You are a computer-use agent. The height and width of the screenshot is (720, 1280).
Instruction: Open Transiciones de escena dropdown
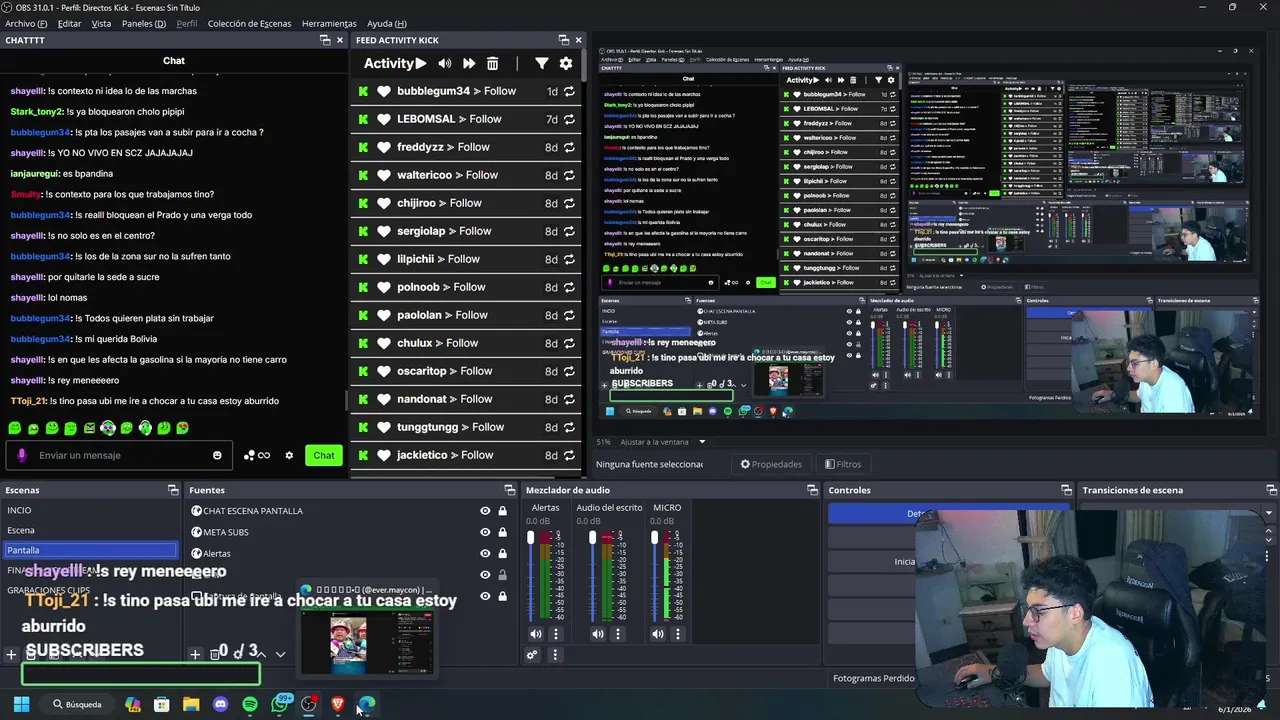[1269, 513]
